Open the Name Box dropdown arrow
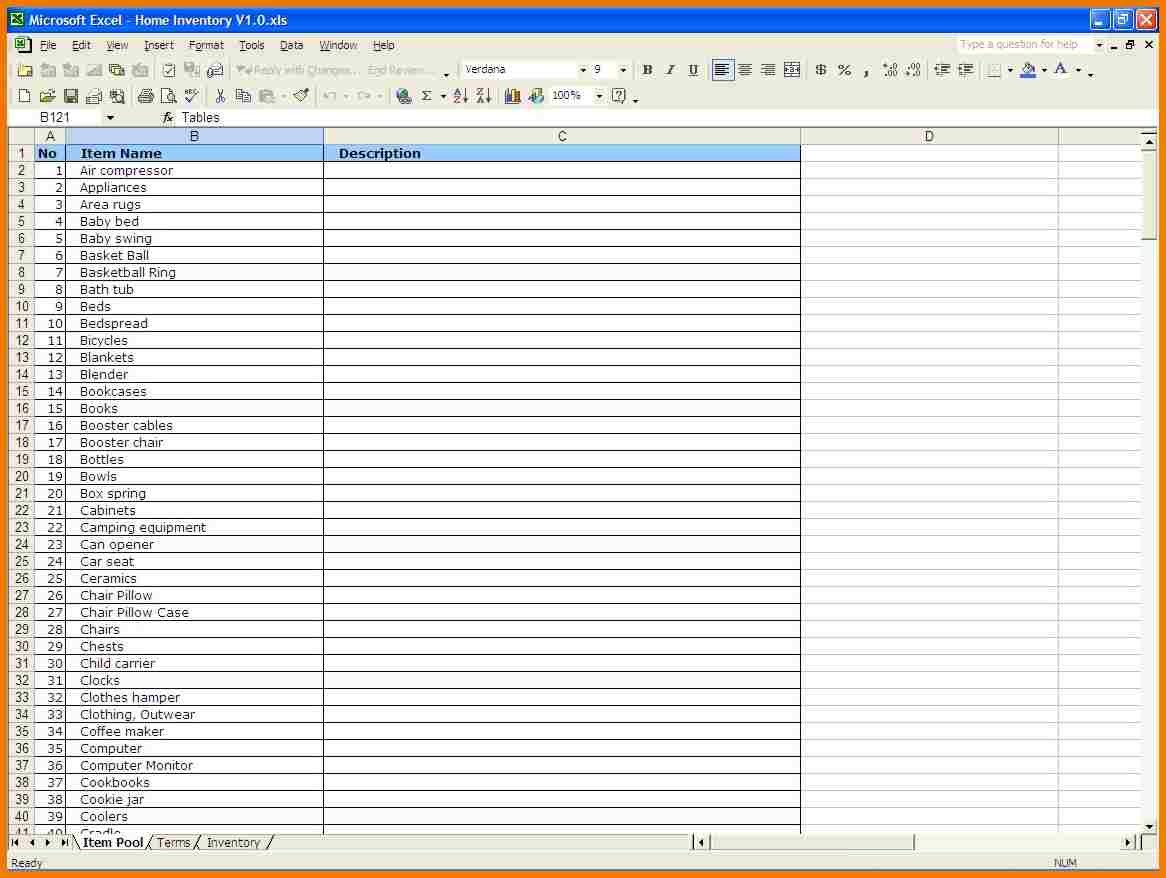 (110, 117)
